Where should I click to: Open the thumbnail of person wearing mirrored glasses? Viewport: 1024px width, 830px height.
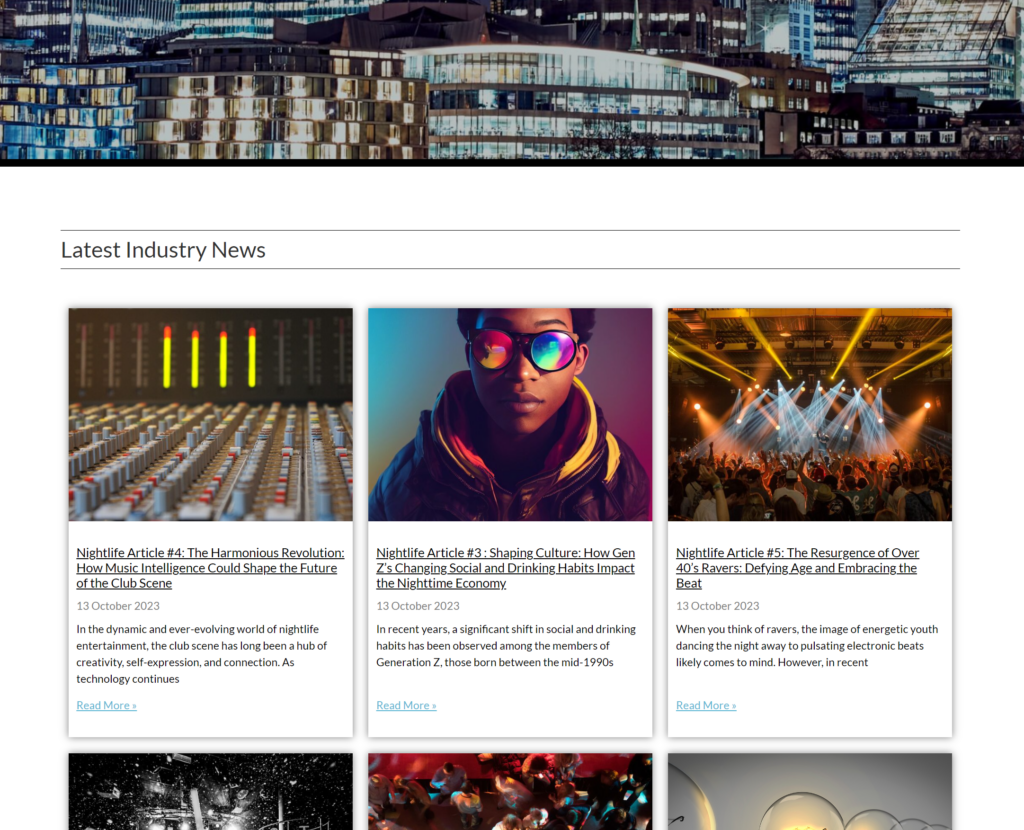coord(510,415)
